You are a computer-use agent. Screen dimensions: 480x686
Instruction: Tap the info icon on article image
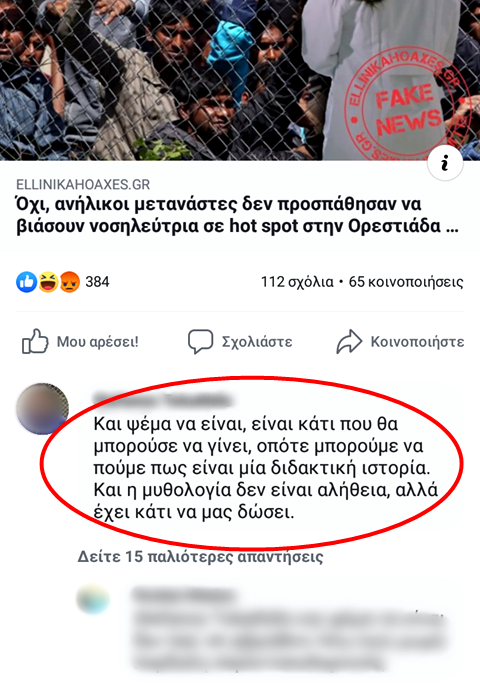(445, 164)
